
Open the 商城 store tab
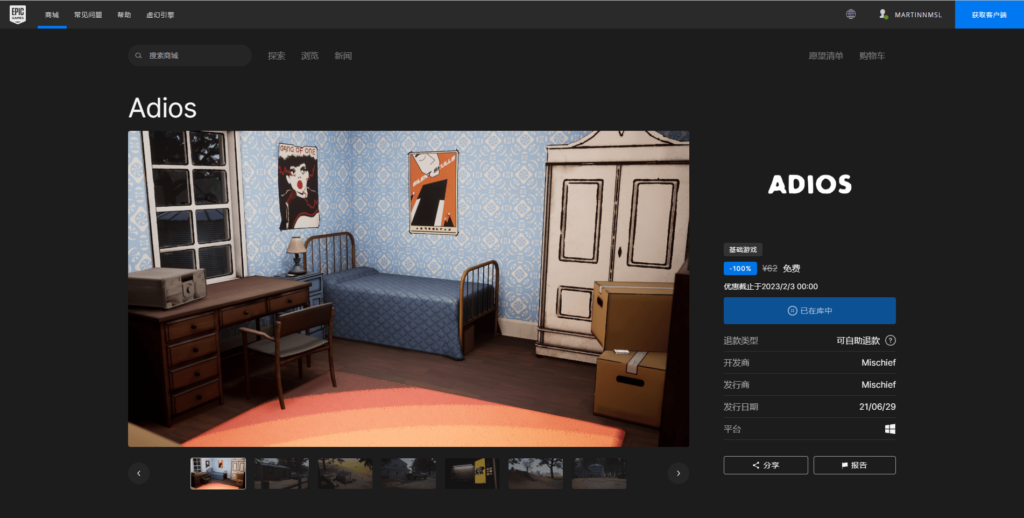pos(52,14)
